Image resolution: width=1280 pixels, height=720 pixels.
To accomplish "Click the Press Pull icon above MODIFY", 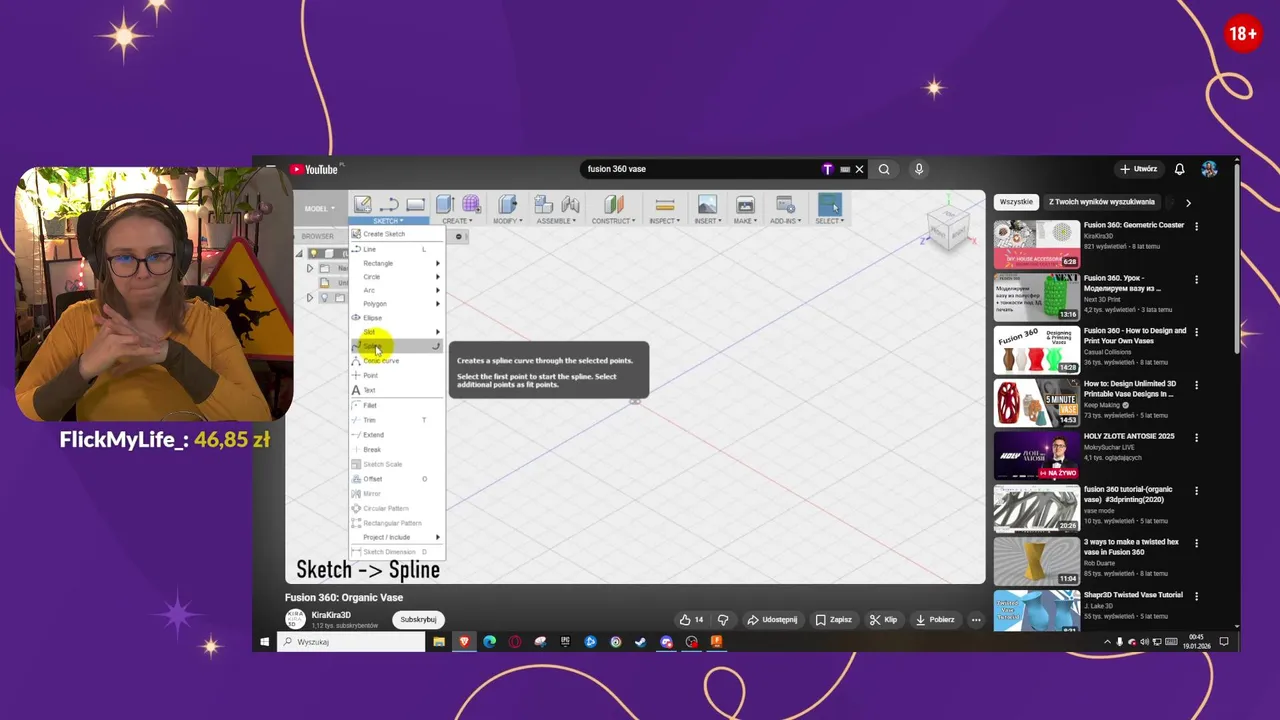I will click(508, 205).
